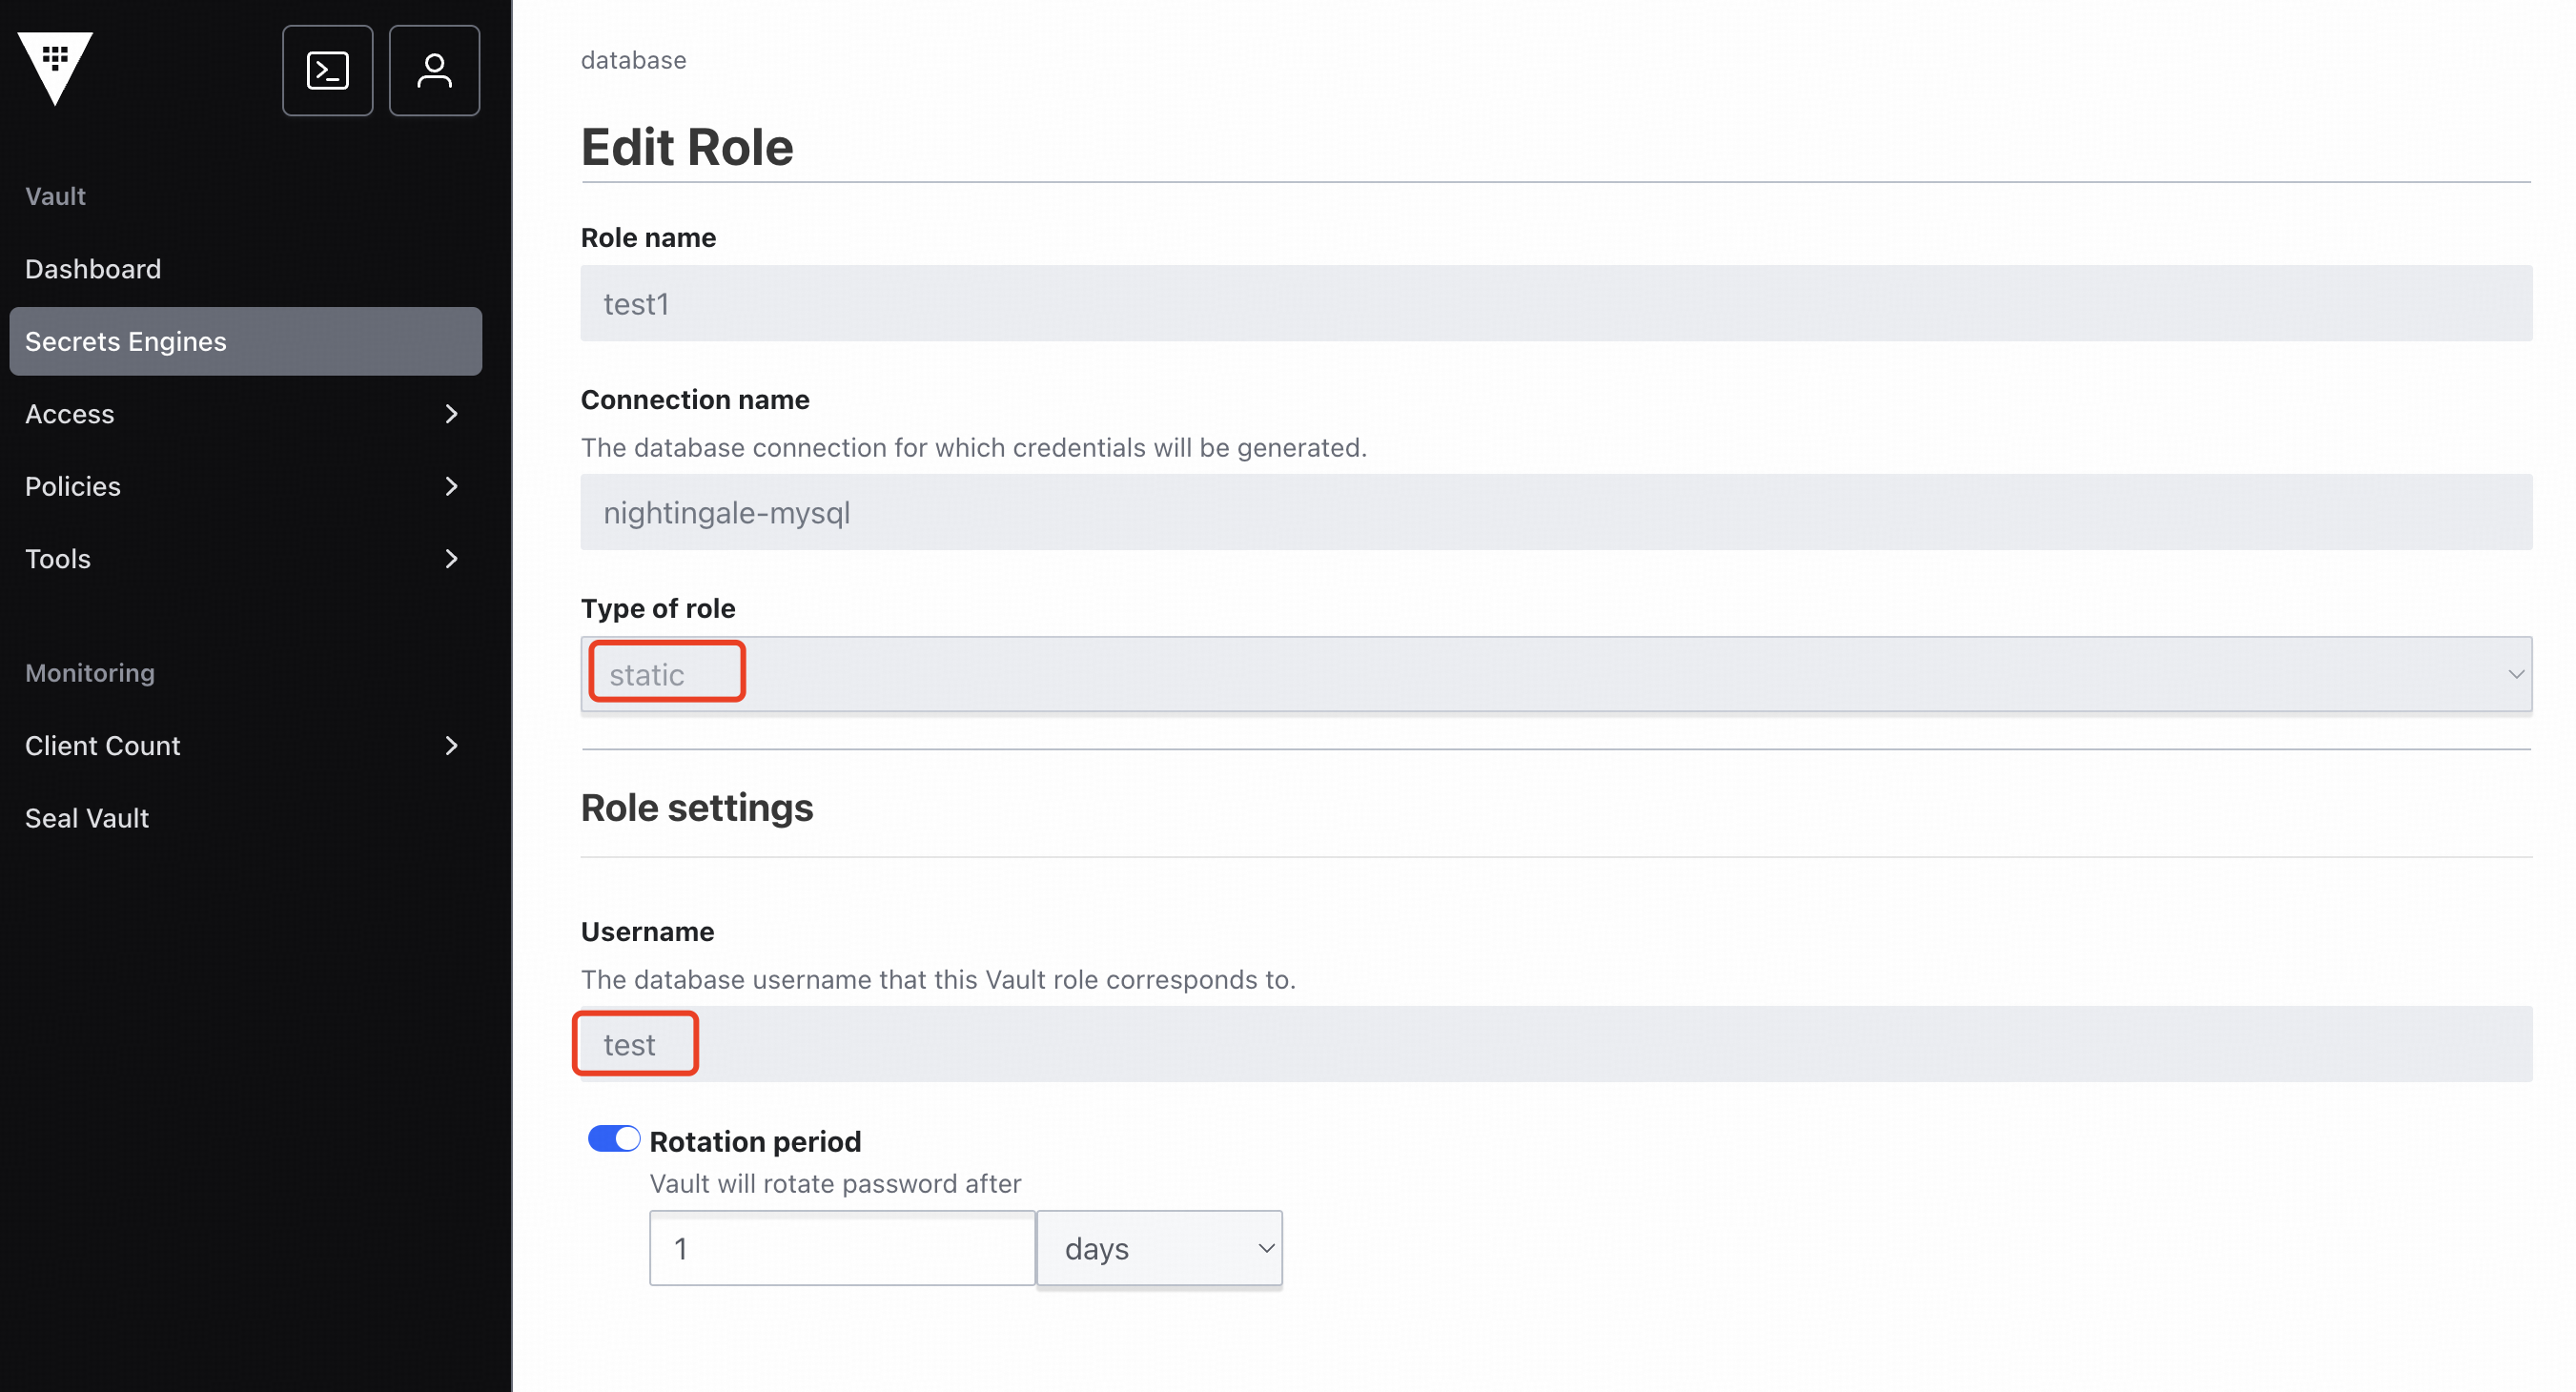Click the Connection name field nightingale-mysql
2576x1392 pixels.
(x=1555, y=513)
